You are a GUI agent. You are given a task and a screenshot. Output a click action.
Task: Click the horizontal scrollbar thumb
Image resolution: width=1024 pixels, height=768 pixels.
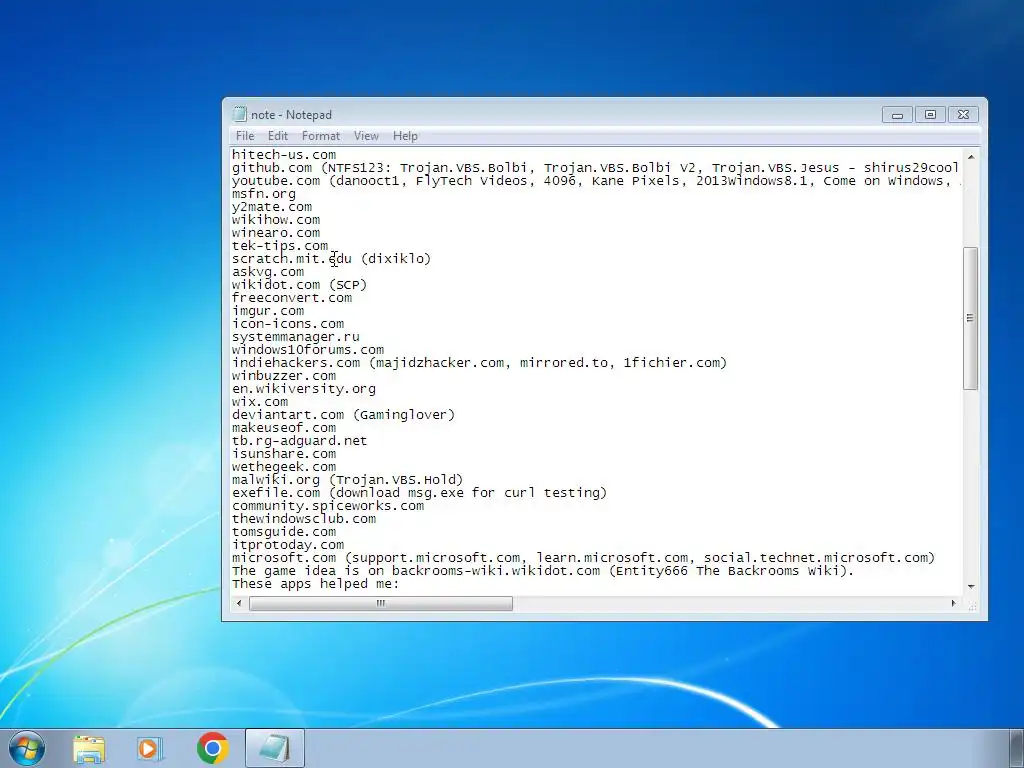(x=381, y=603)
